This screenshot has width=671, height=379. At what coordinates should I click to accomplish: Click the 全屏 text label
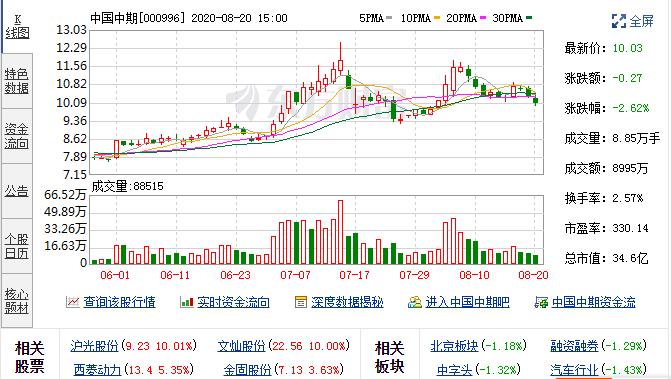click(641, 21)
